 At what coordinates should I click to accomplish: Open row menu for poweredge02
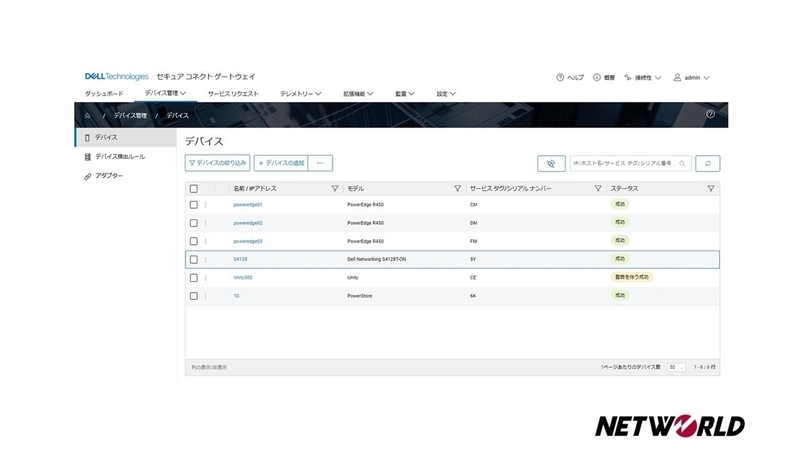206,223
